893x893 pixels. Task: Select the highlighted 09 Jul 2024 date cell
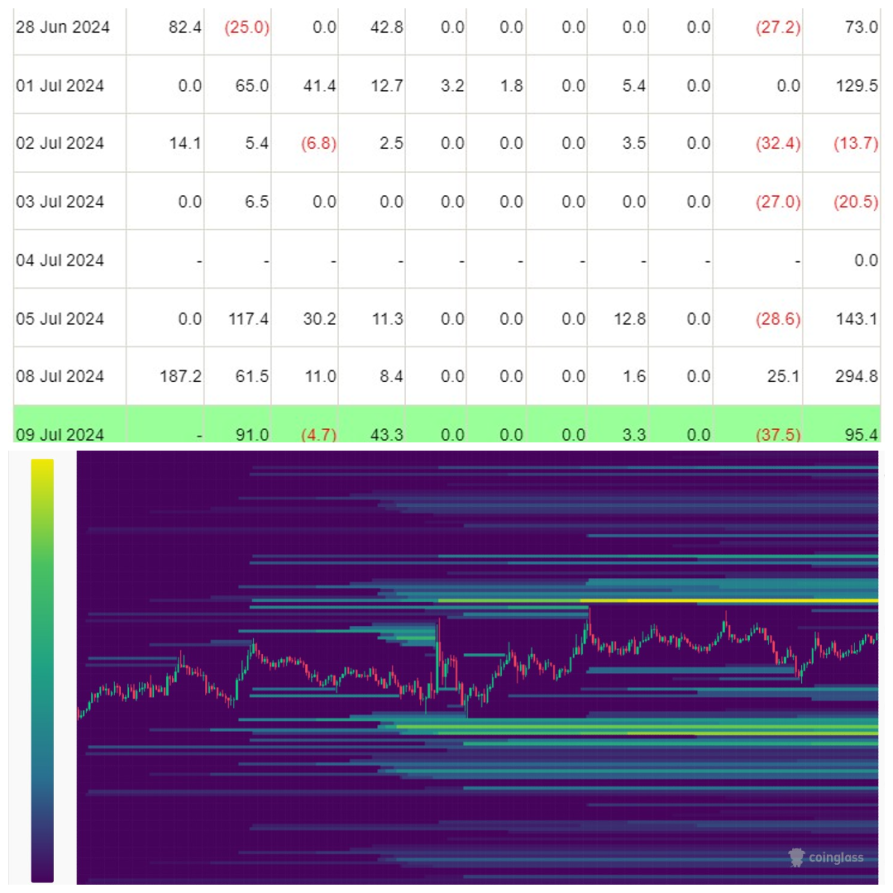69,424
